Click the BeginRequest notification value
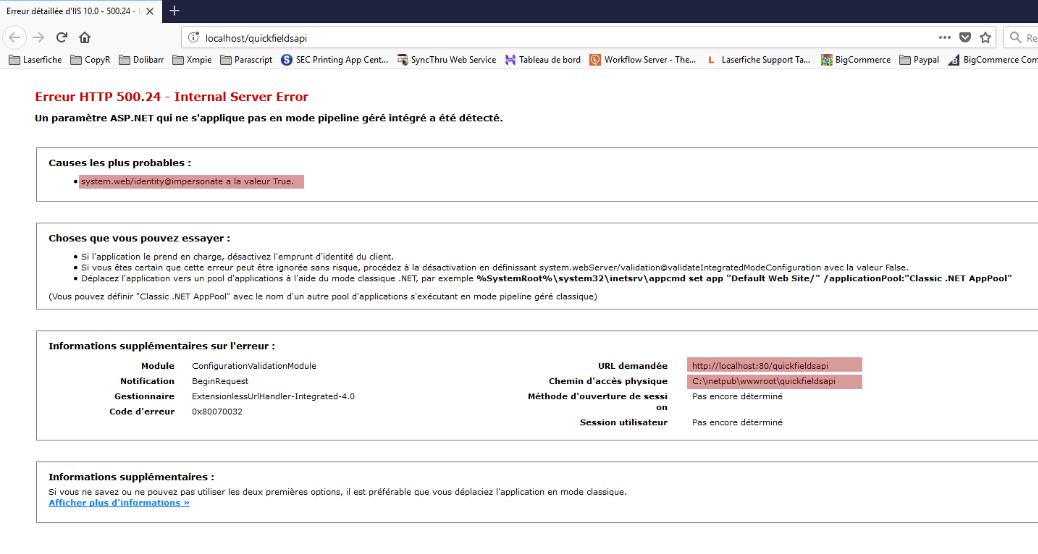 point(220,381)
